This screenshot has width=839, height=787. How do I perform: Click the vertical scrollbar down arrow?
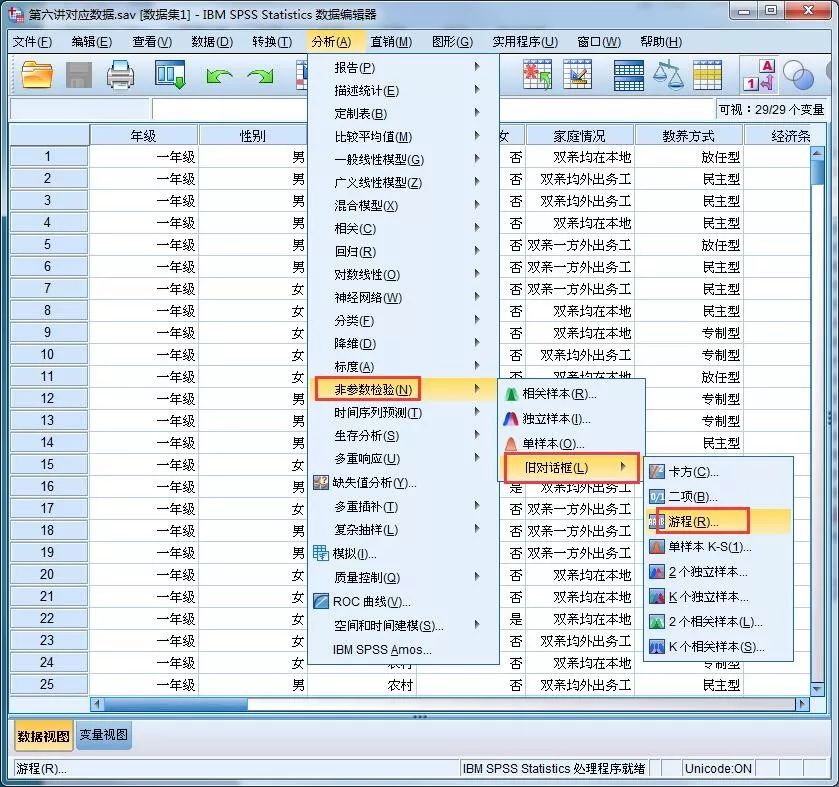click(x=817, y=689)
